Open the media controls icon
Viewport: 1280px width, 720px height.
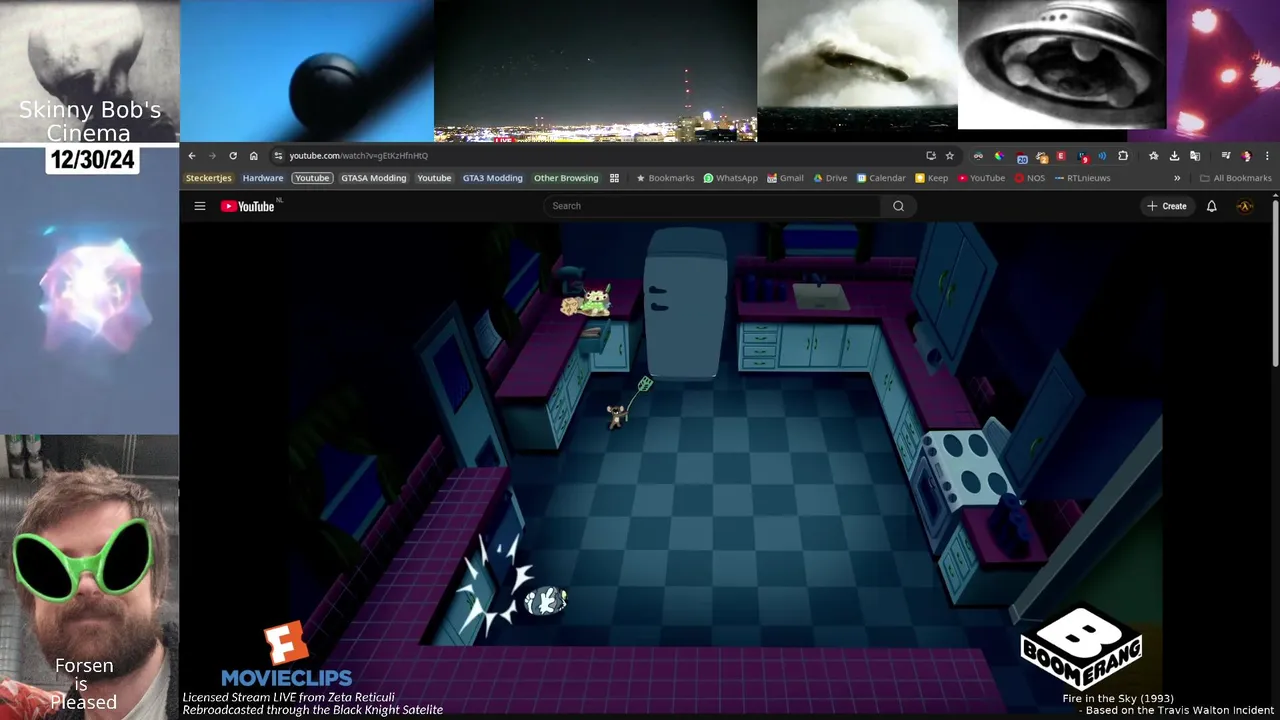1226,156
